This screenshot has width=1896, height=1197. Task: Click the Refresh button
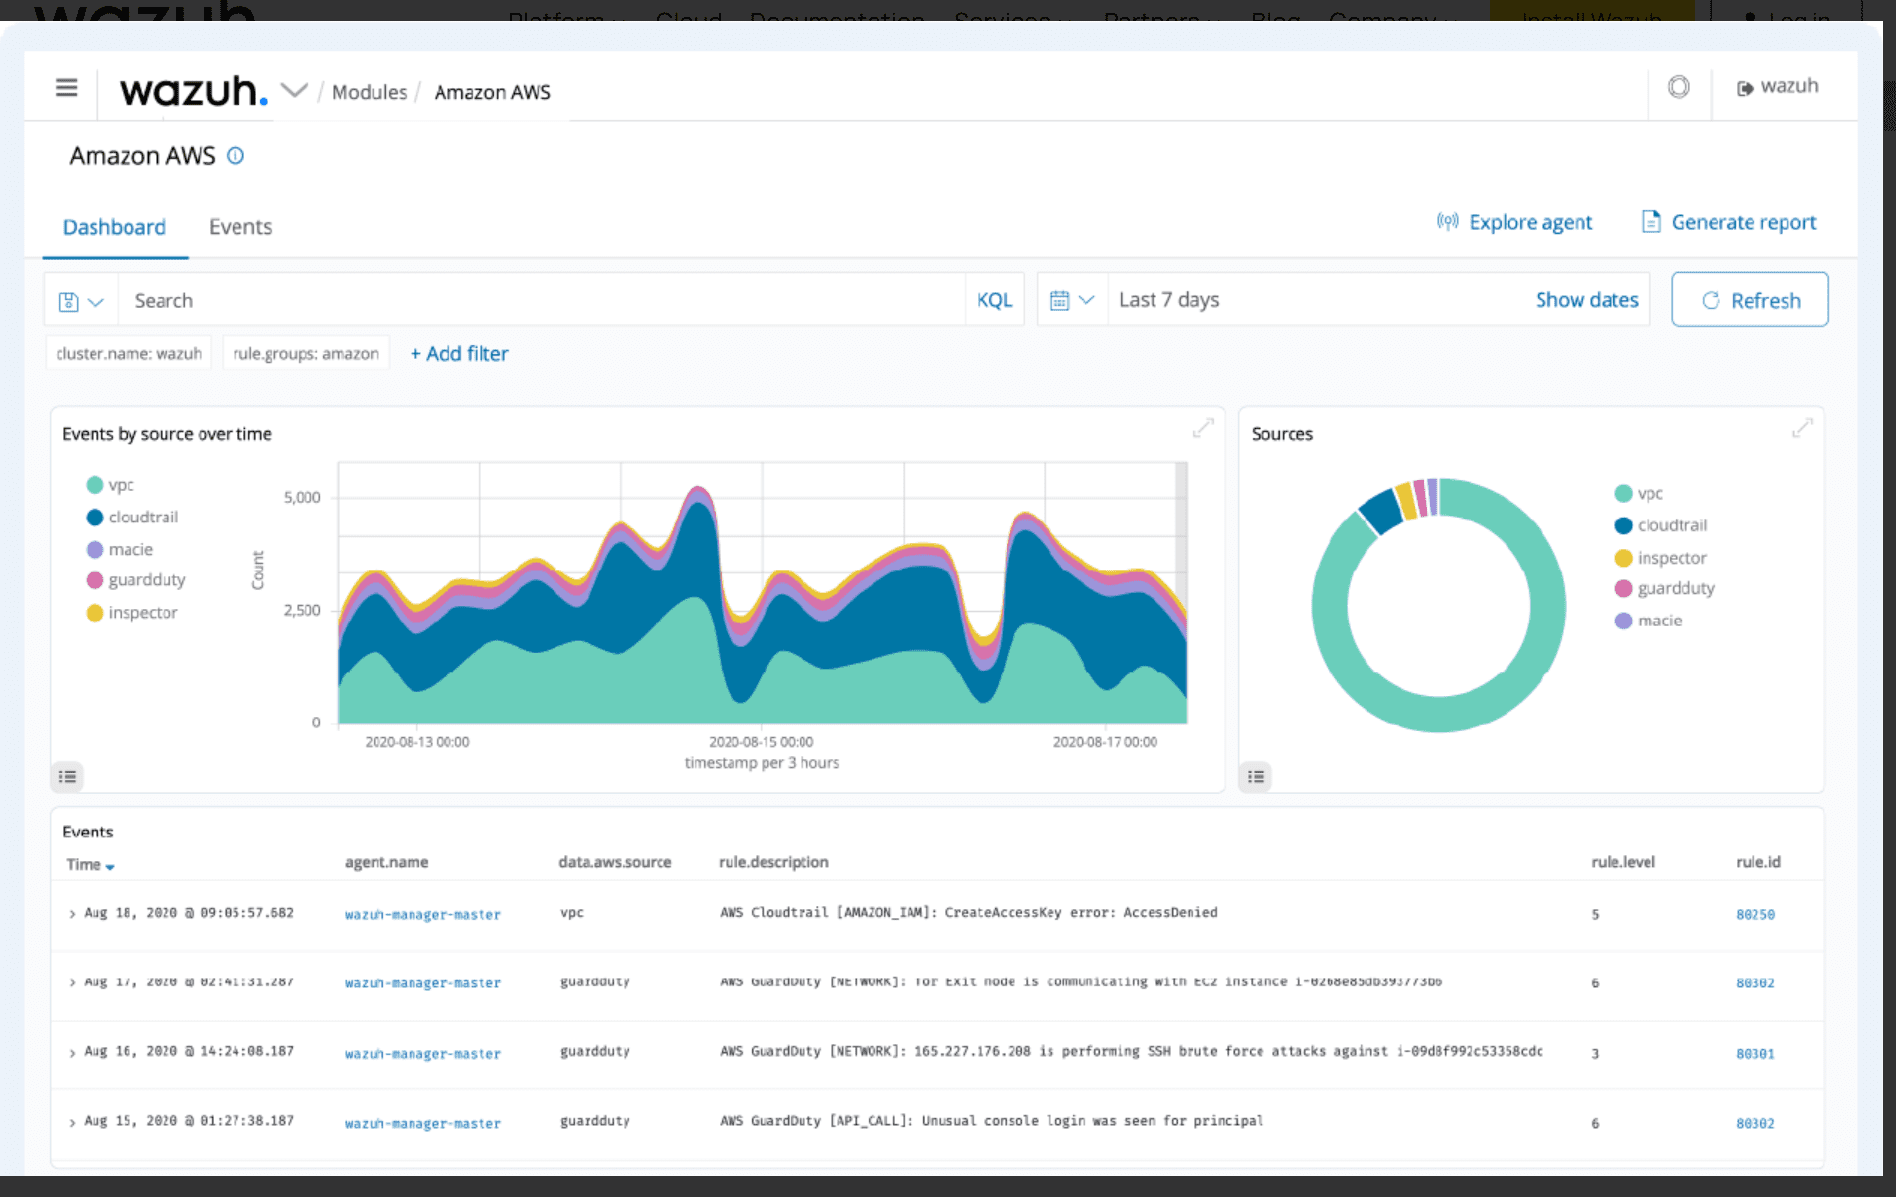coord(1749,300)
